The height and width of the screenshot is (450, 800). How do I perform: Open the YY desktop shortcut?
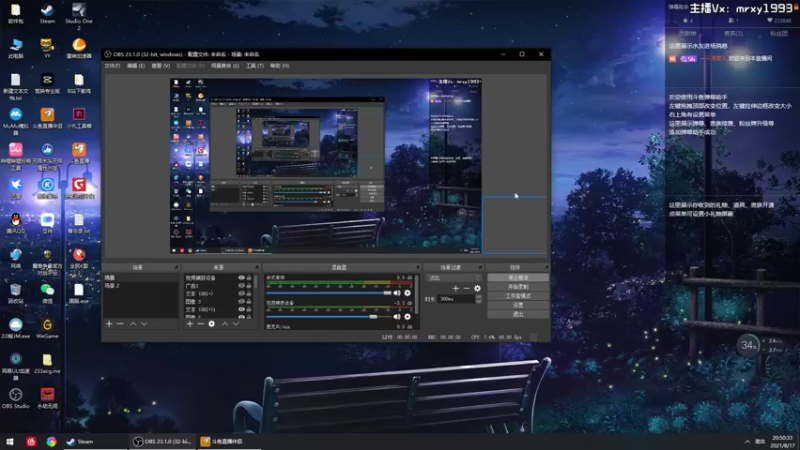(47, 48)
